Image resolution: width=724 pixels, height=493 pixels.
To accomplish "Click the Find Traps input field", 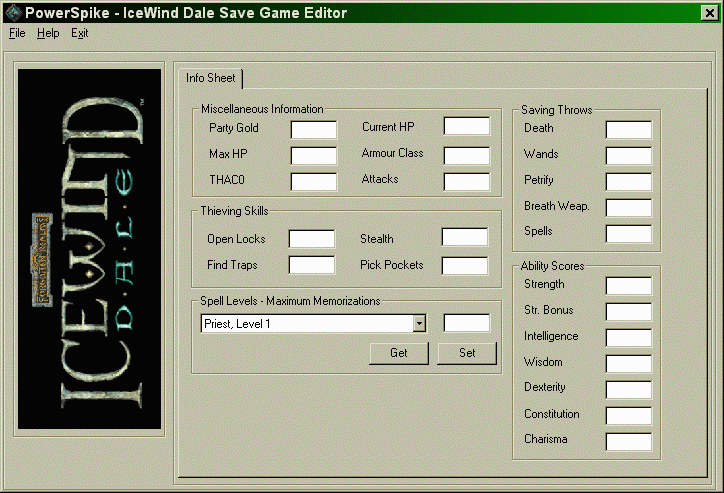I will tap(312, 265).
